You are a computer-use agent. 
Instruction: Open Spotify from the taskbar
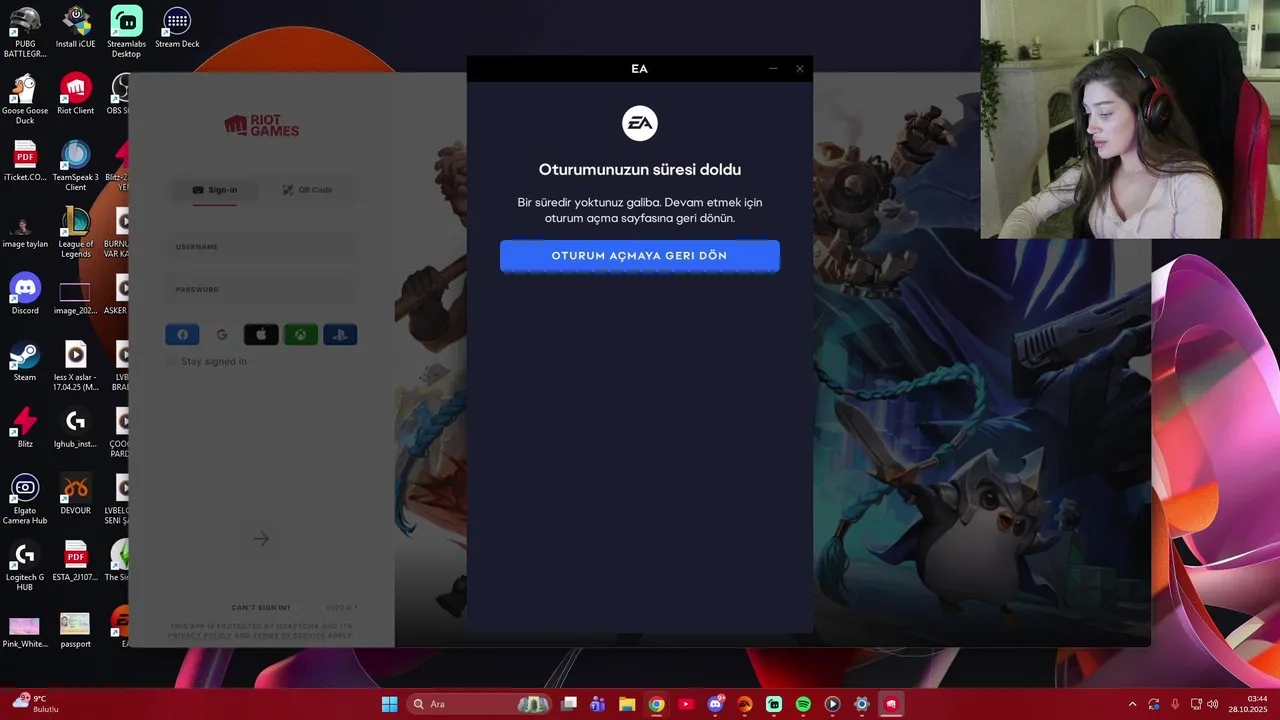803,704
